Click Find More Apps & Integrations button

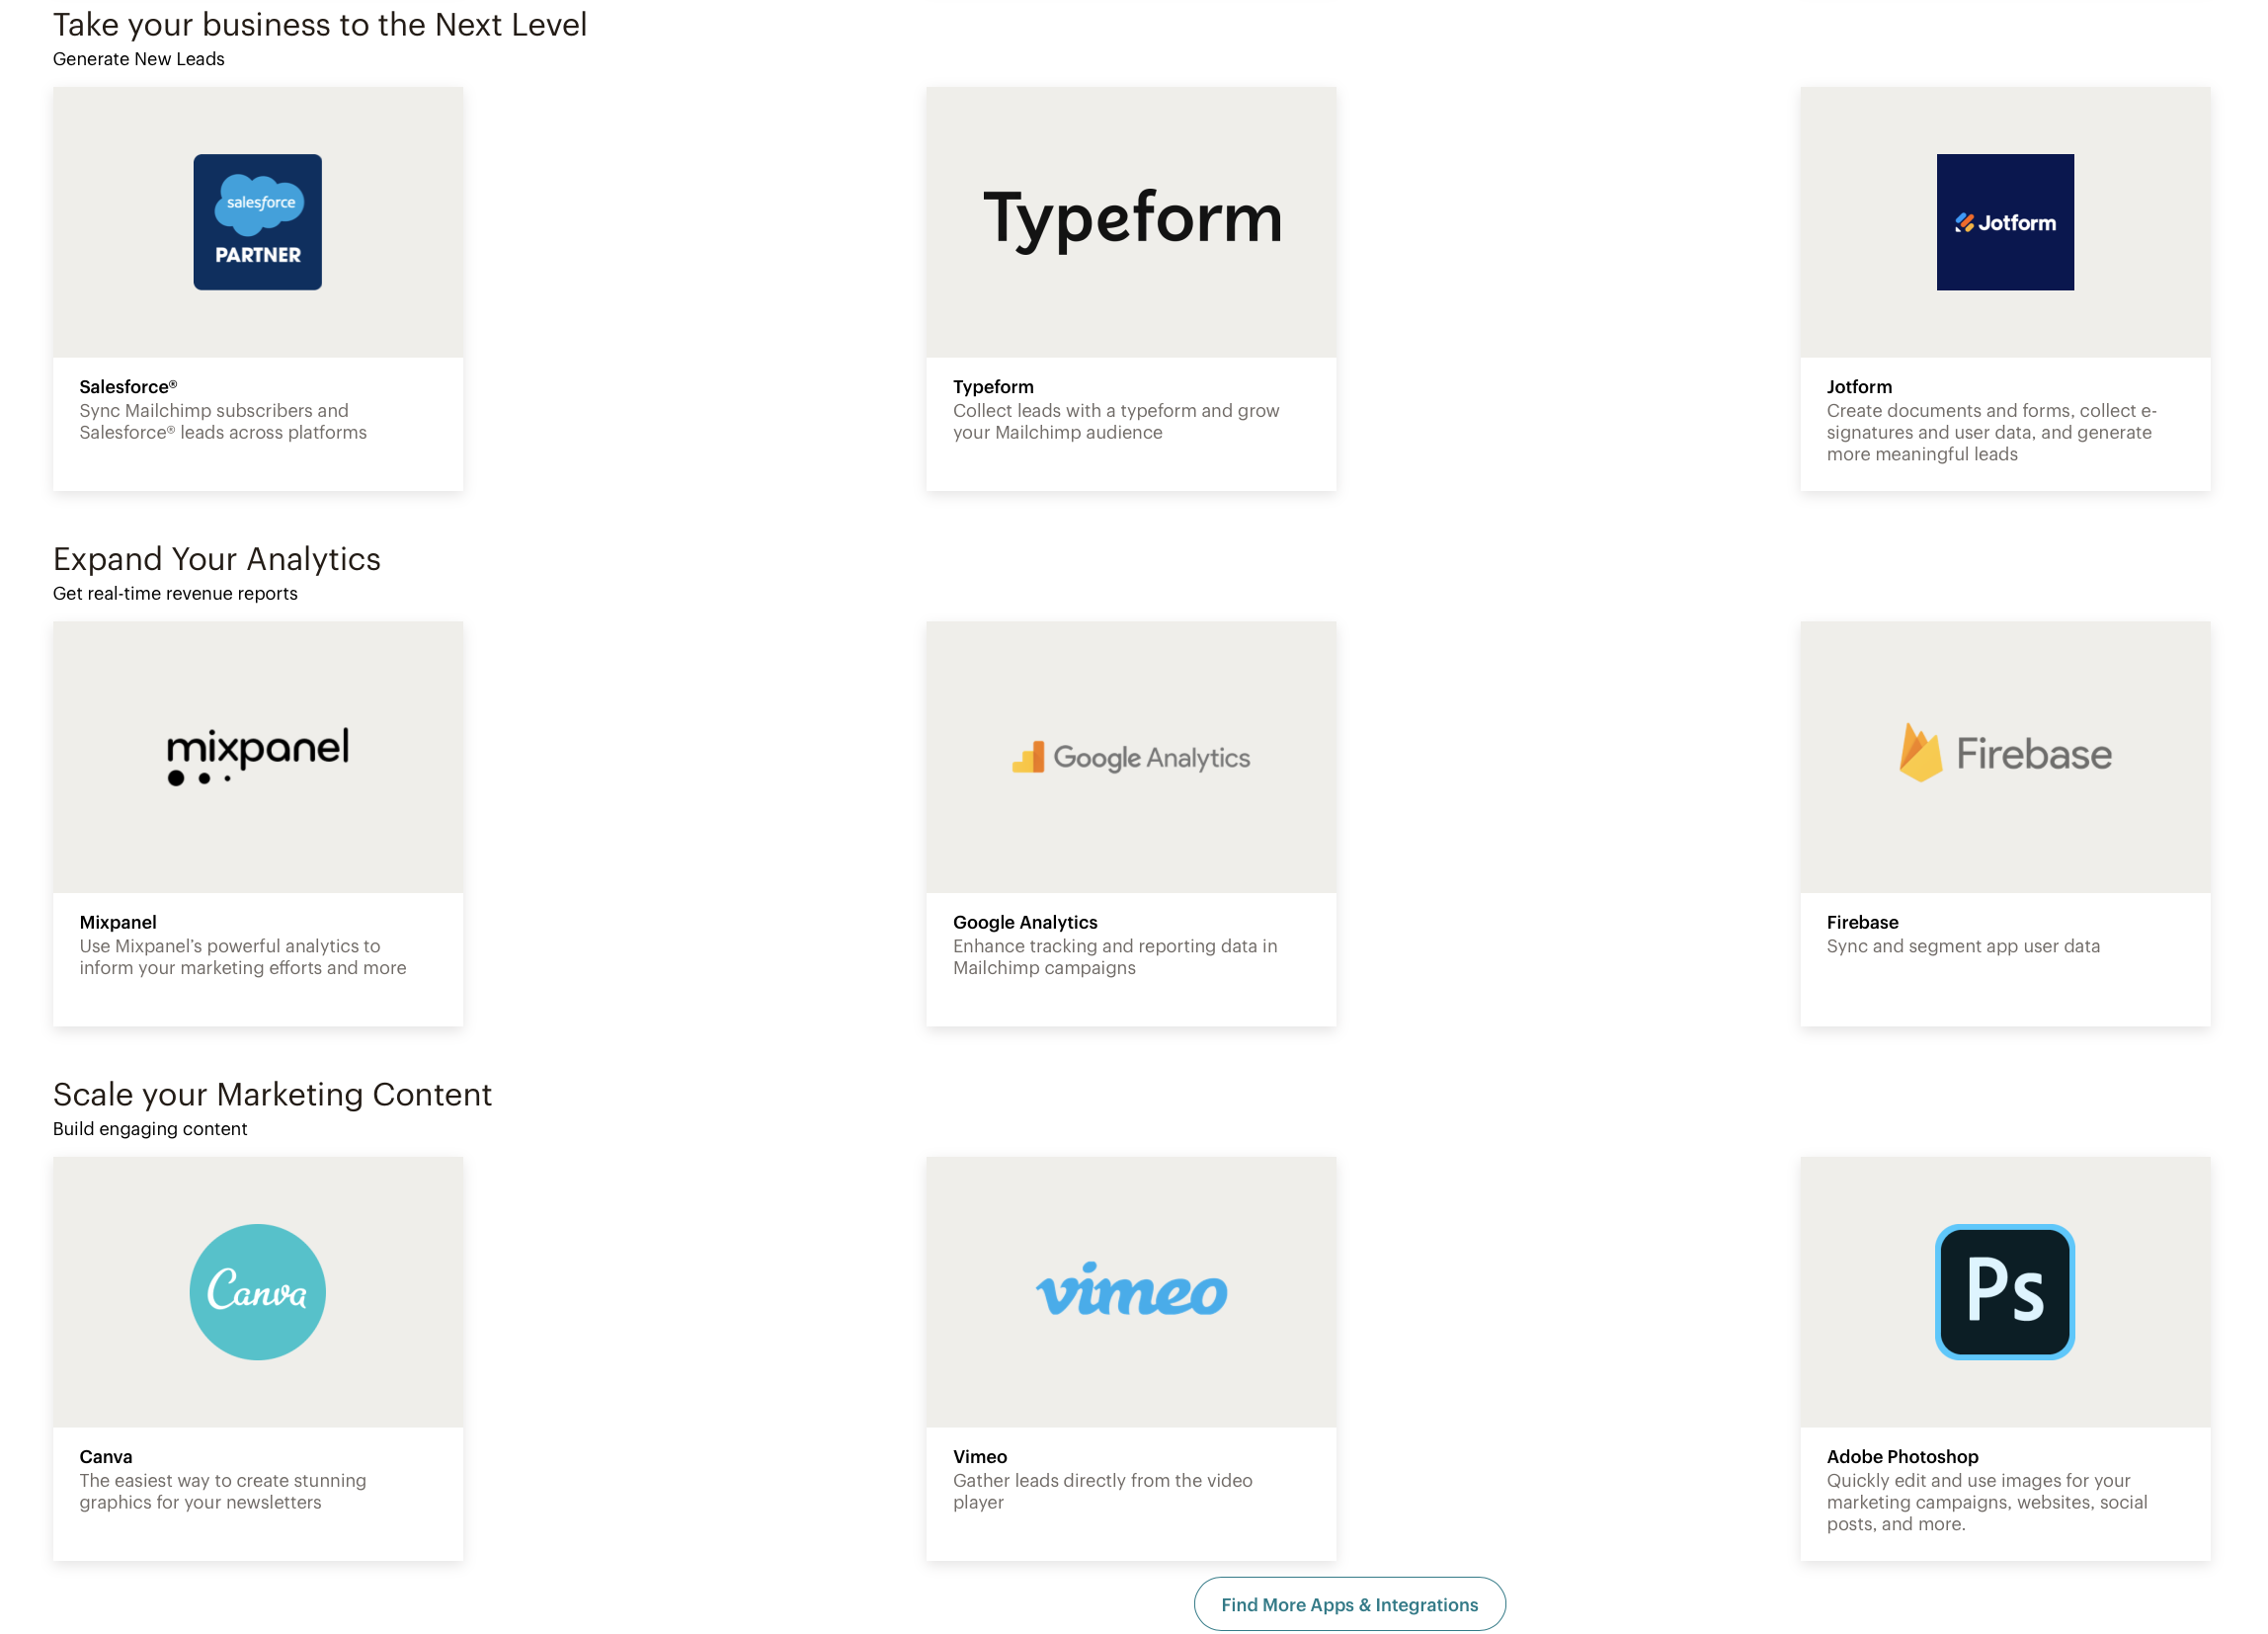click(x=1348, y=1604)
